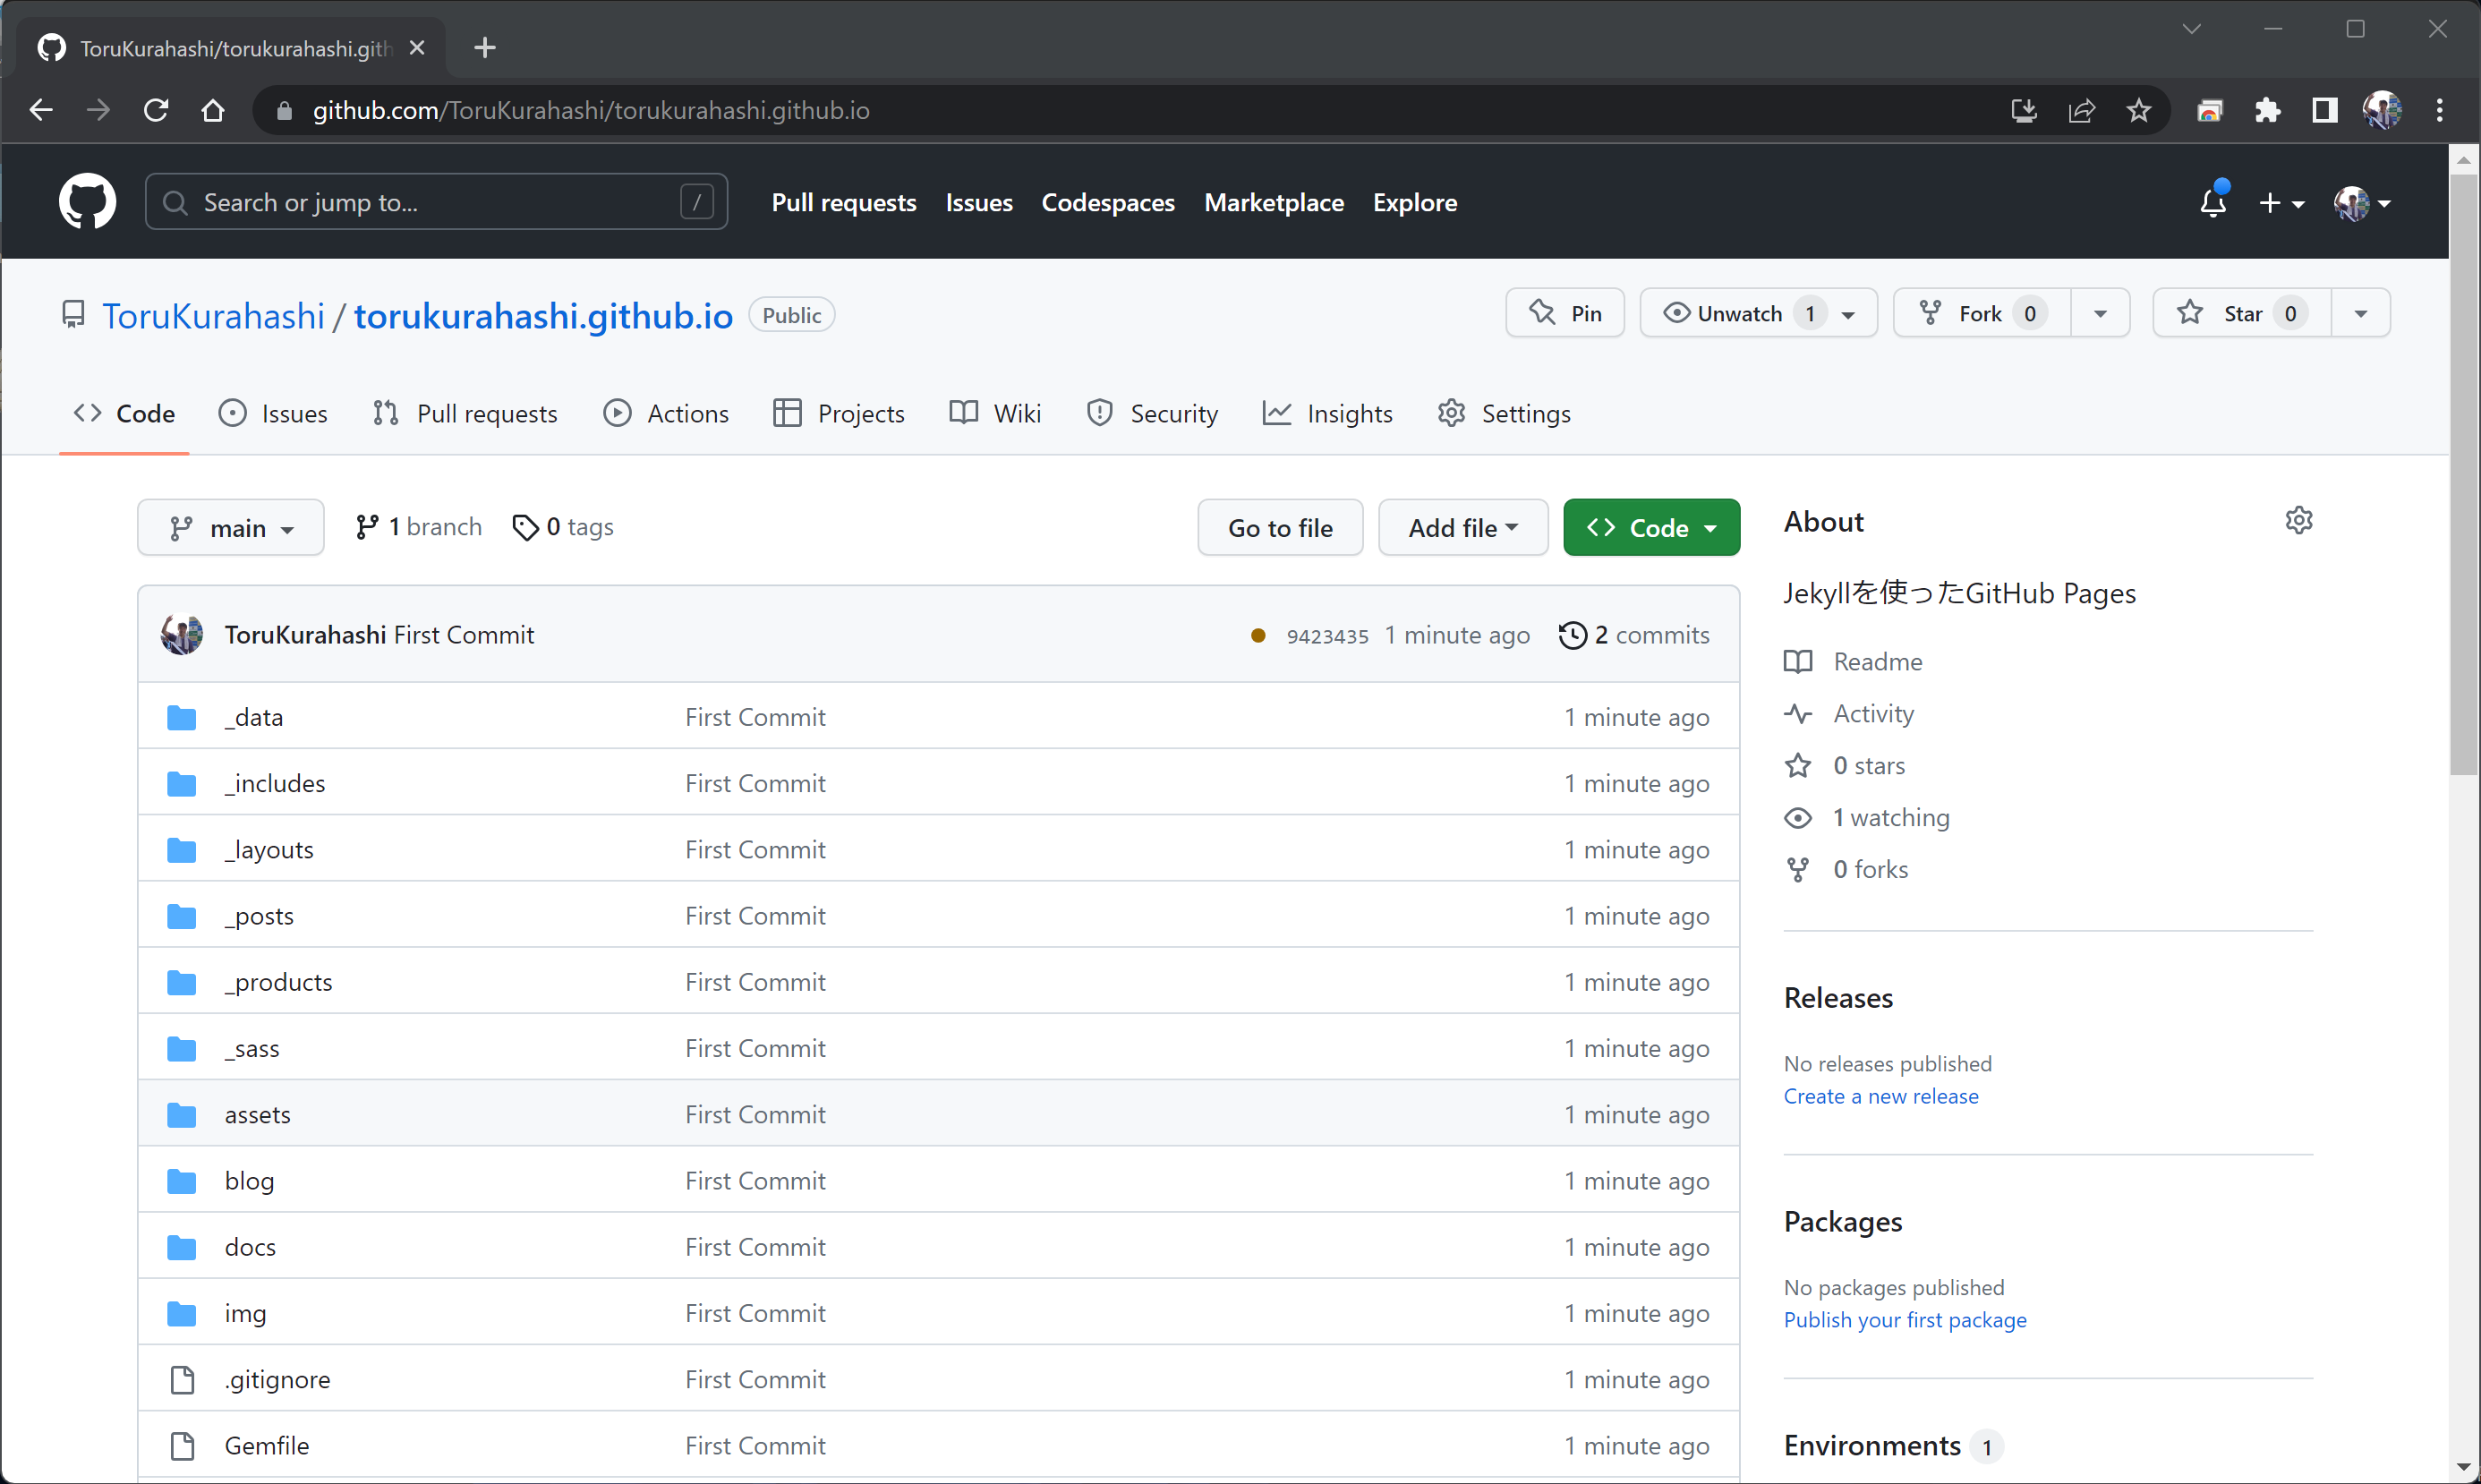The image size is (2481, 1484).
Task: Click Go to file button
Action: (x=1280, y=528)
